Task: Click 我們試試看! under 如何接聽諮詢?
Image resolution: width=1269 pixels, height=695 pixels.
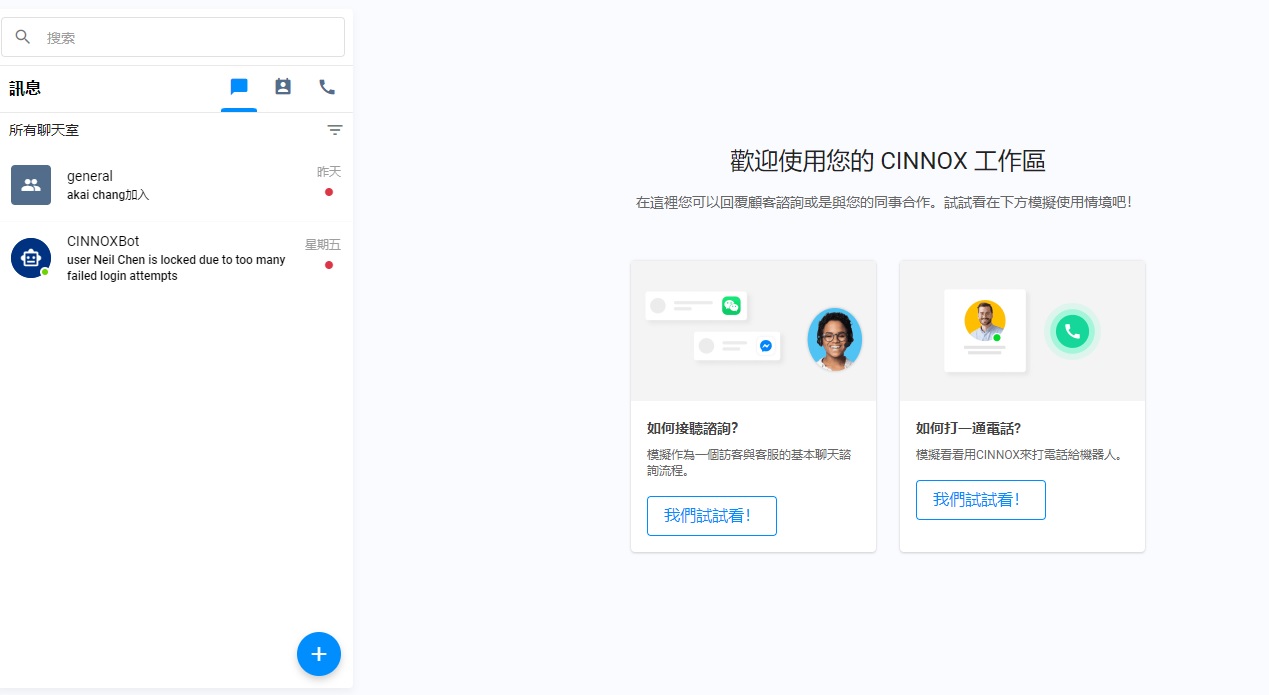Action: [712, 516]
